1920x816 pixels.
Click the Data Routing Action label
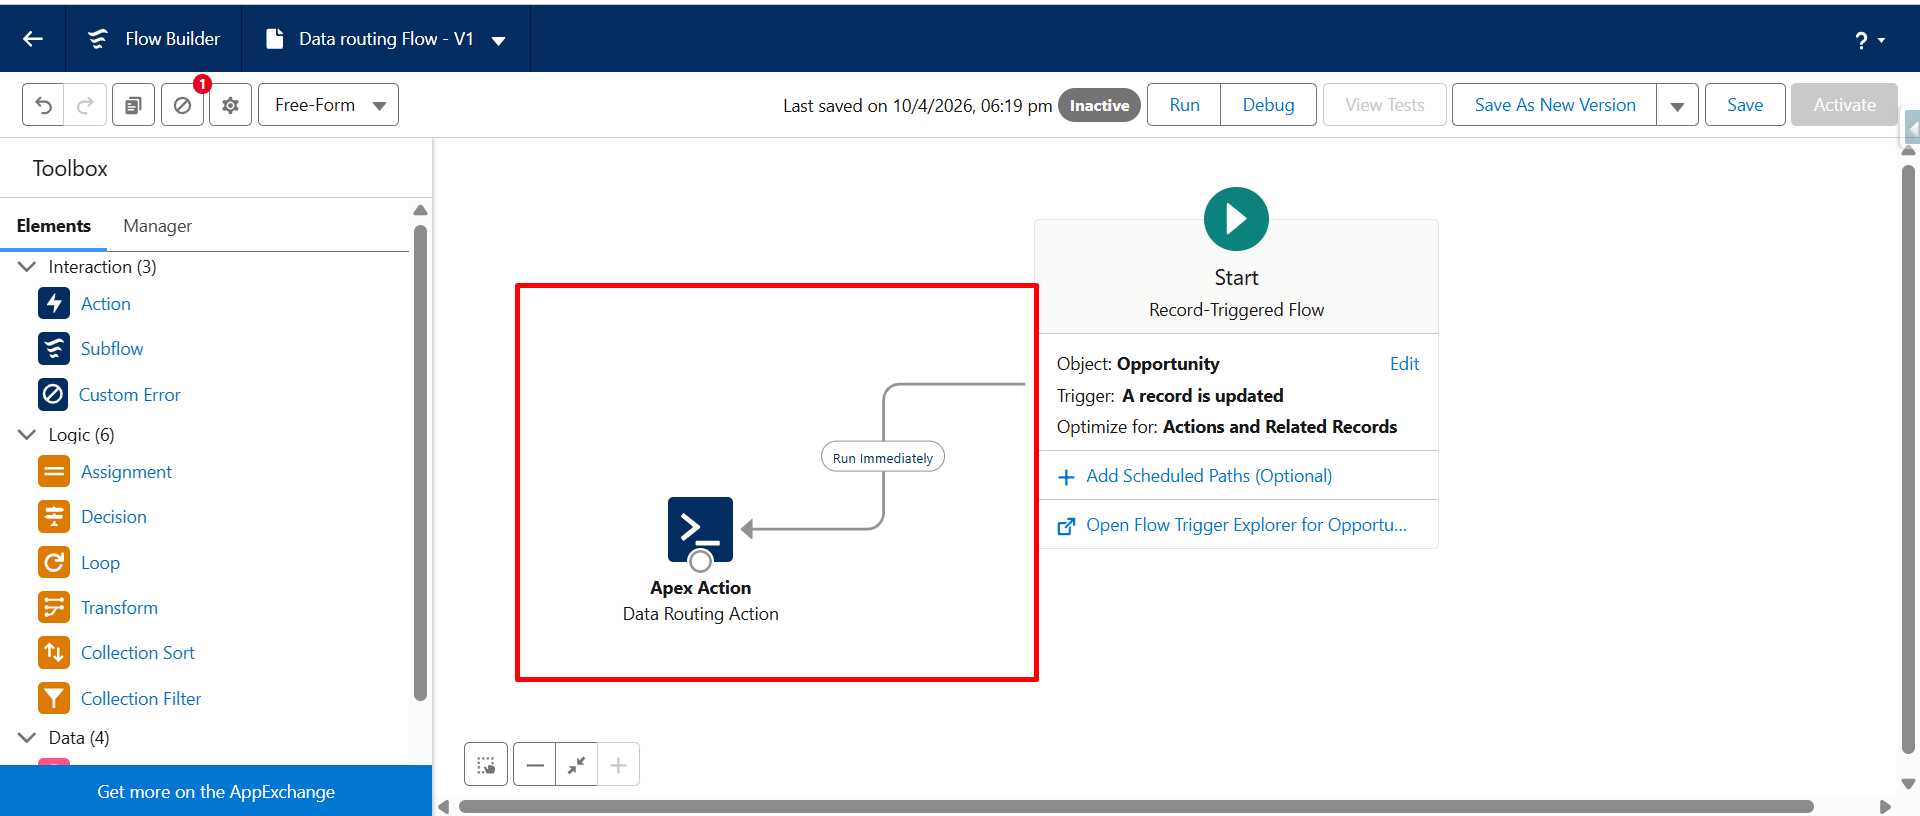click(700, 614)
